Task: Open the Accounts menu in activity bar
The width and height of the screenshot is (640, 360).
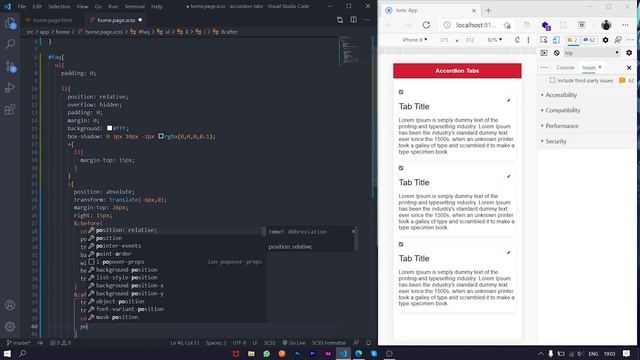Action: [10, 305]
